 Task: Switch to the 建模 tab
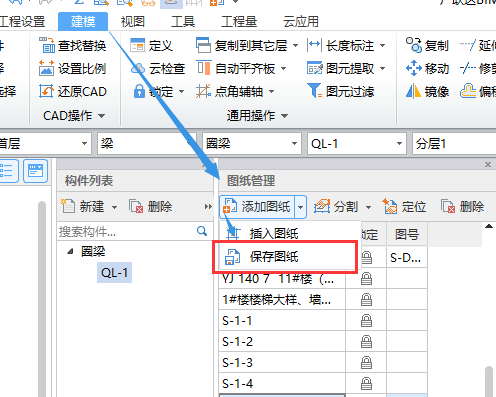tap(83, 22)
